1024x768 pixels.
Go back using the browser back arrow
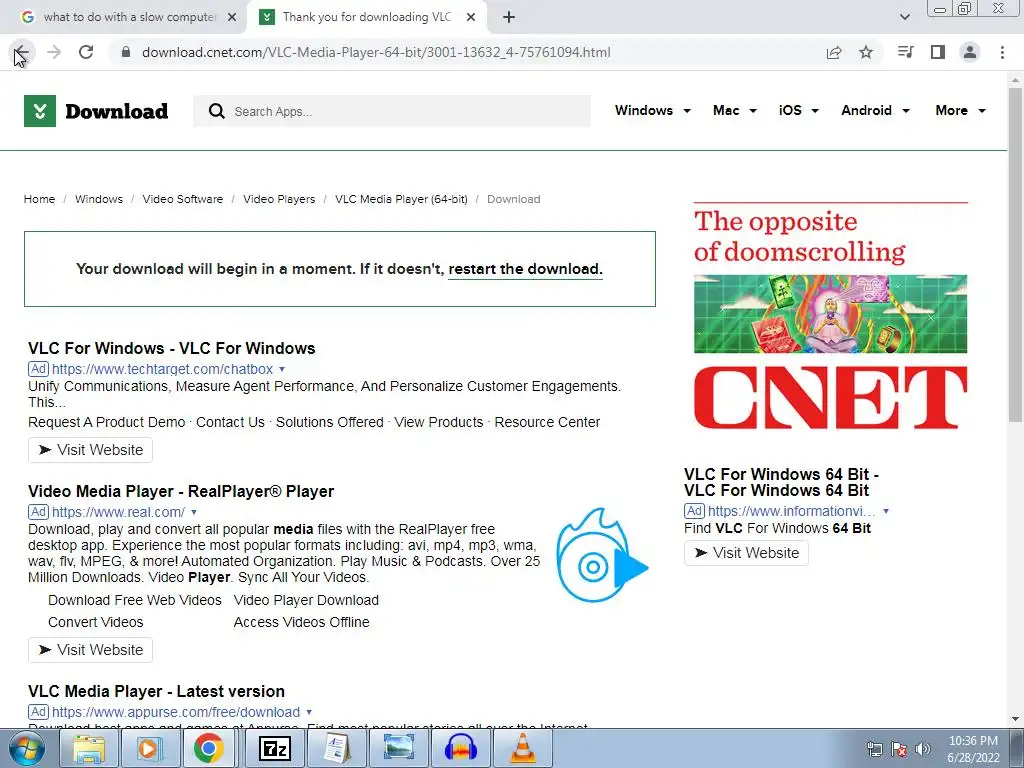point(22,52)
